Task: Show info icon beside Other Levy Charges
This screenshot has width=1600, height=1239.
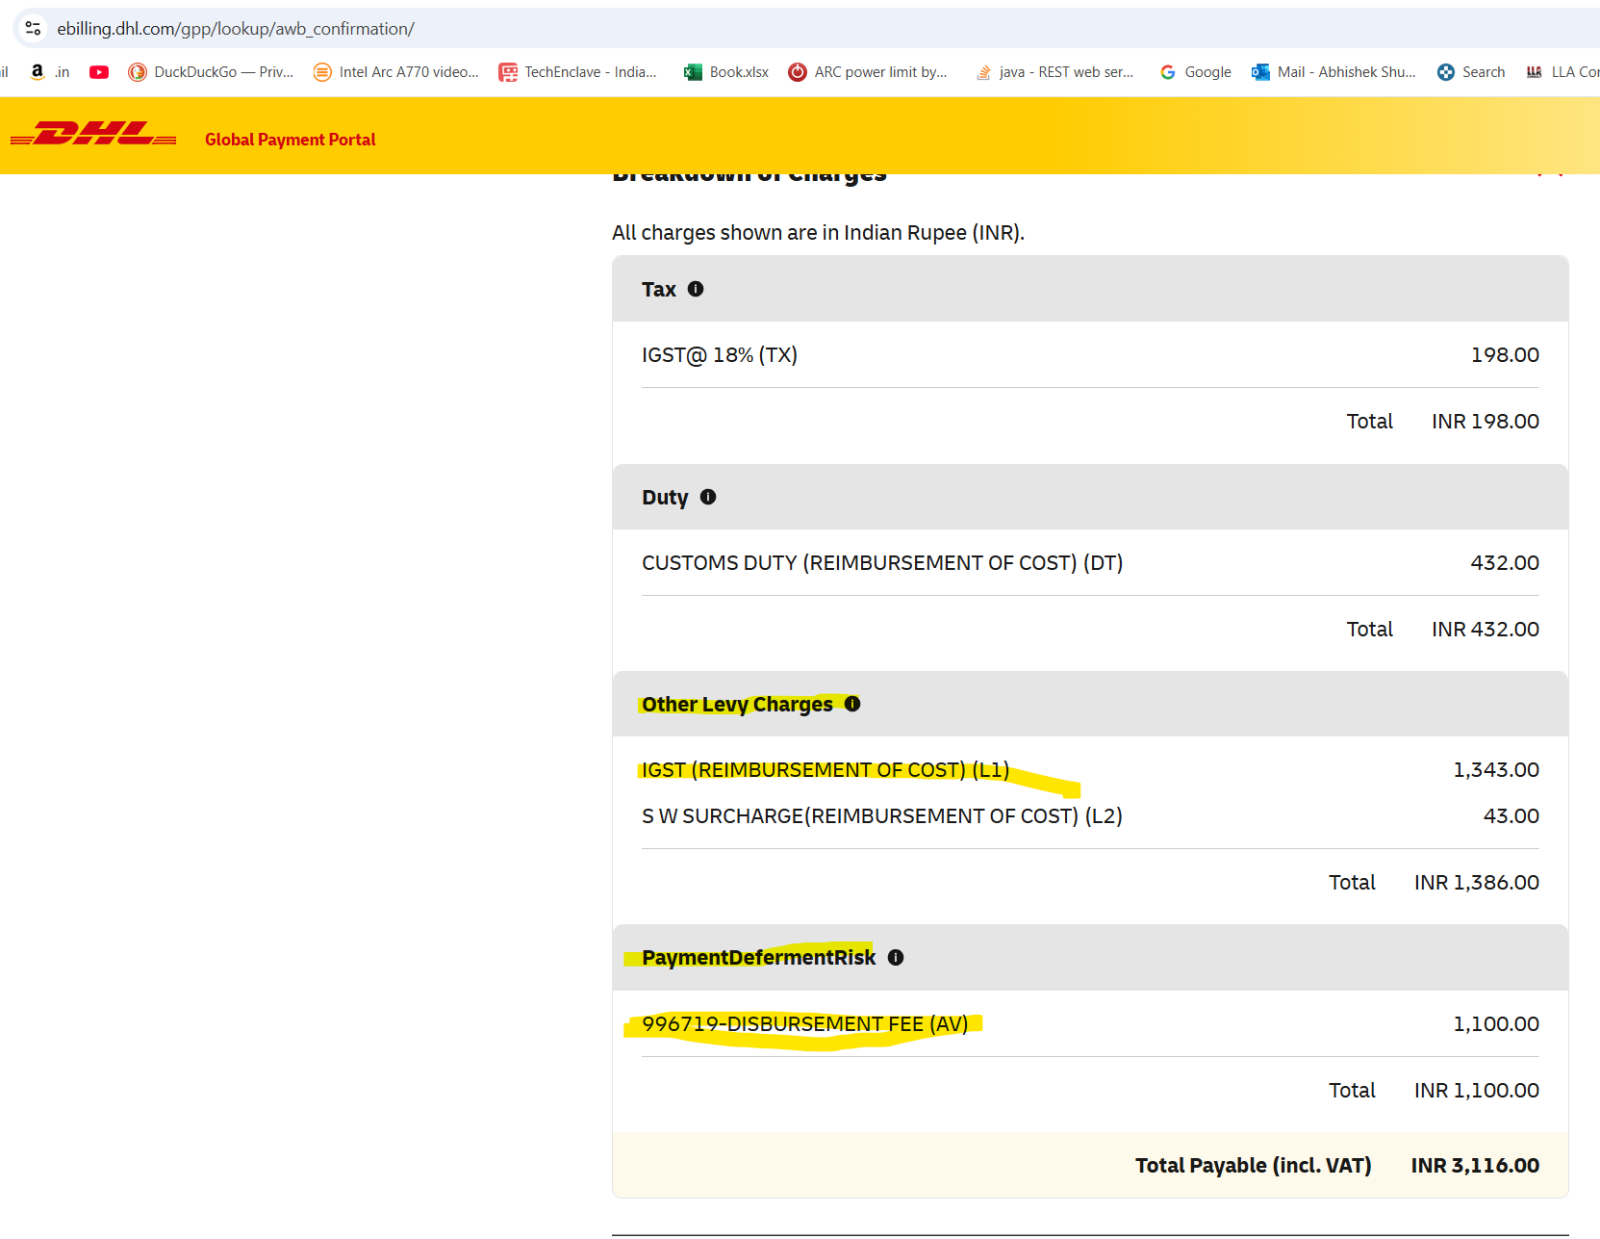Action: (852, 704)
